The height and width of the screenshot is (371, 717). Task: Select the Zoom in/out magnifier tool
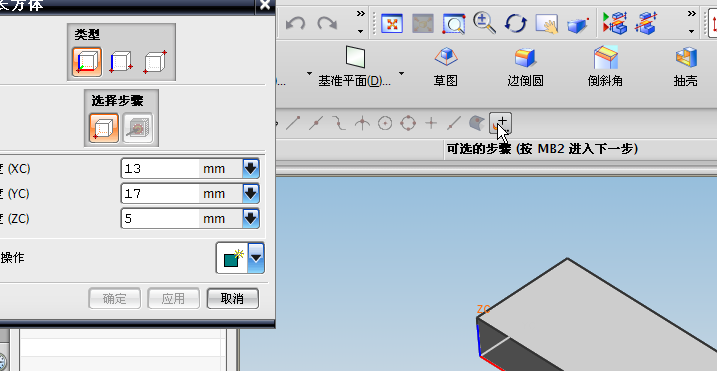click(x=484, y=22)
